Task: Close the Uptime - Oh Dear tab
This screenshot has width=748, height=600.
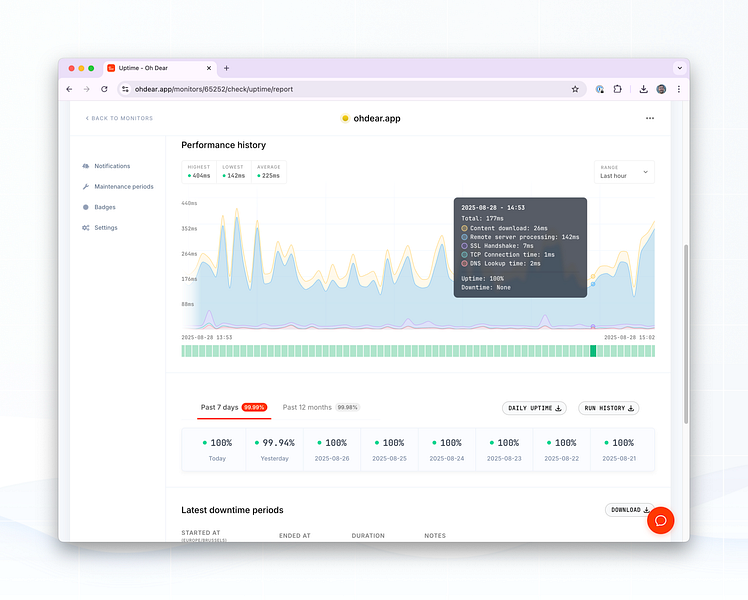Action: click(208, 68)
